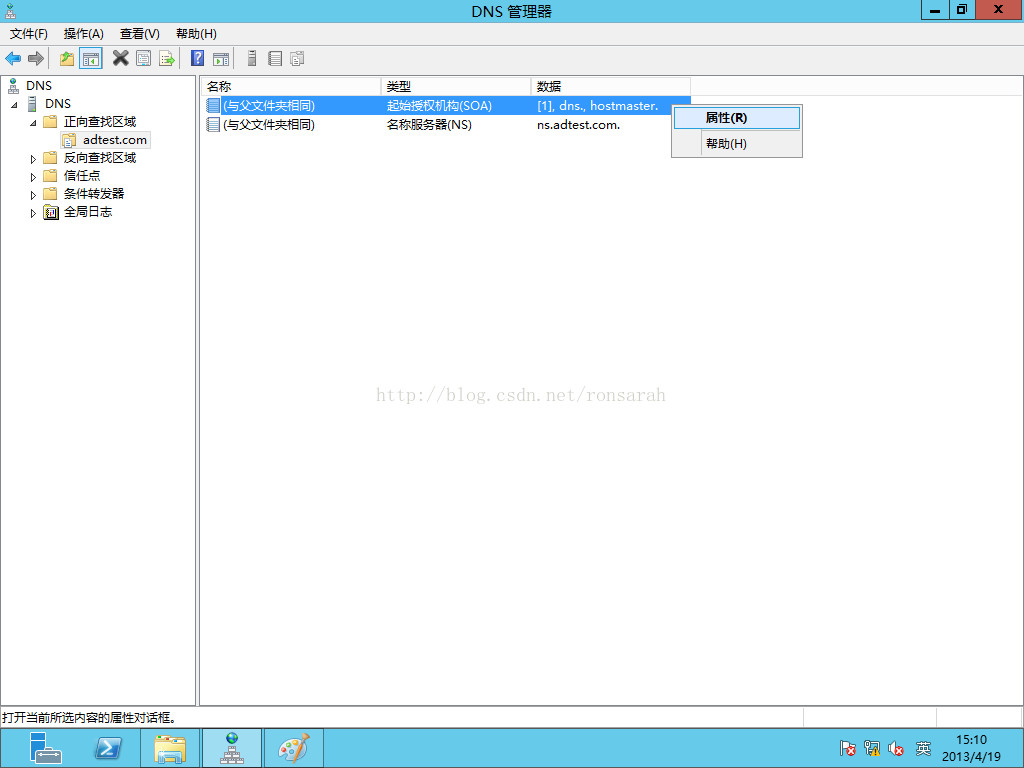Sort by the 名称 column header

[291, 86]
